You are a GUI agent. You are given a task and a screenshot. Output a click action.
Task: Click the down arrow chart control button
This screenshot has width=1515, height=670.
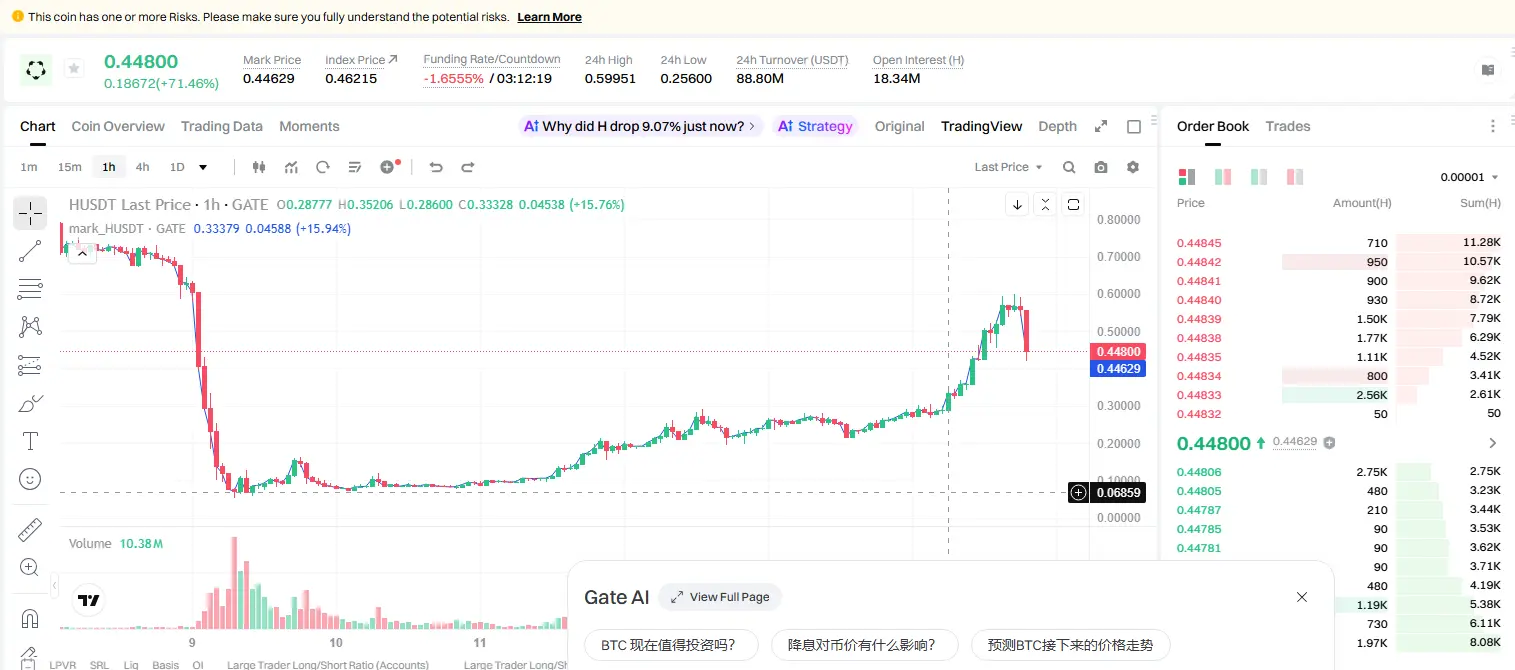pos(1017,204)
